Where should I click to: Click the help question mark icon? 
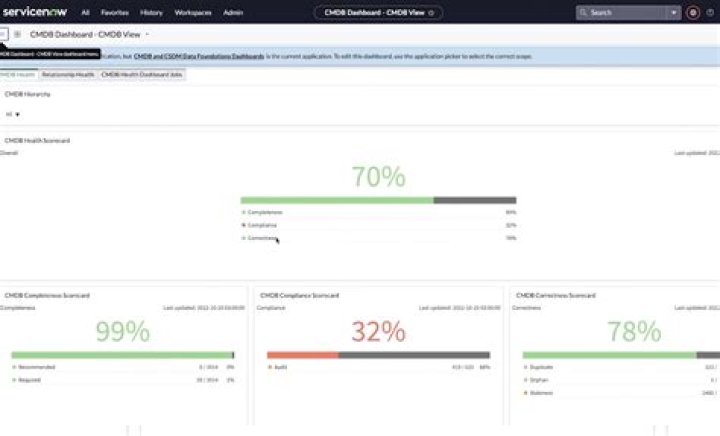coord(710,13)
